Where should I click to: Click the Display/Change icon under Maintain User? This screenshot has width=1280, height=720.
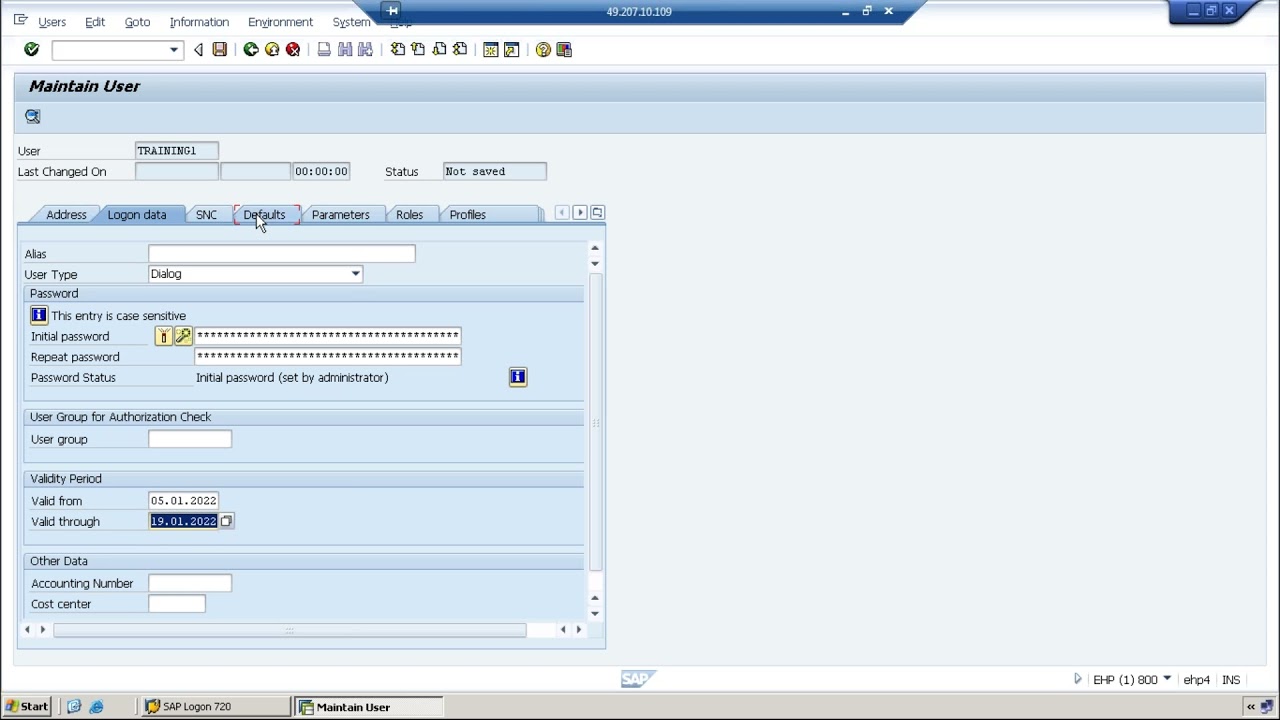click(x=33, y=116)
